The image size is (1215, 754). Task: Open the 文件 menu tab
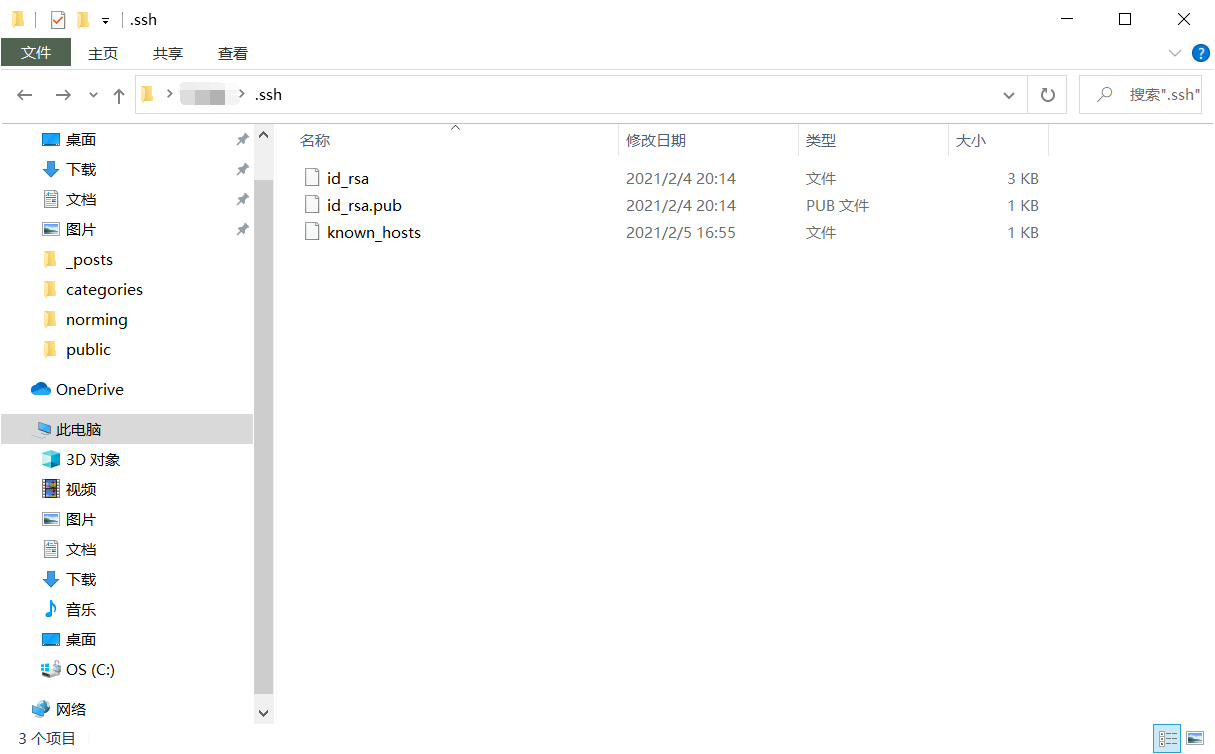(x=36, y=53)
